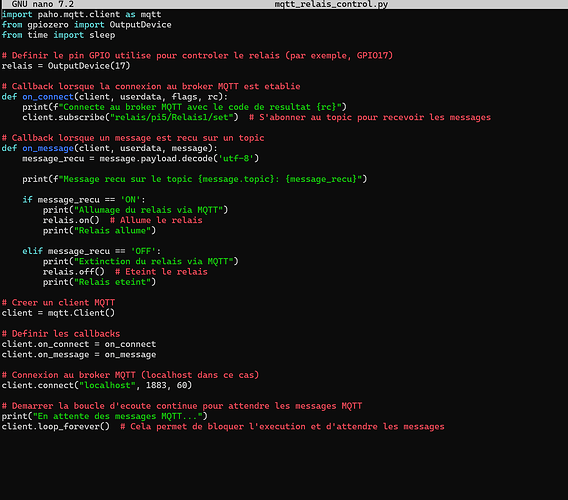
Task: Click the 'client.on_message = on_message' line
Action: click(79, 355)
